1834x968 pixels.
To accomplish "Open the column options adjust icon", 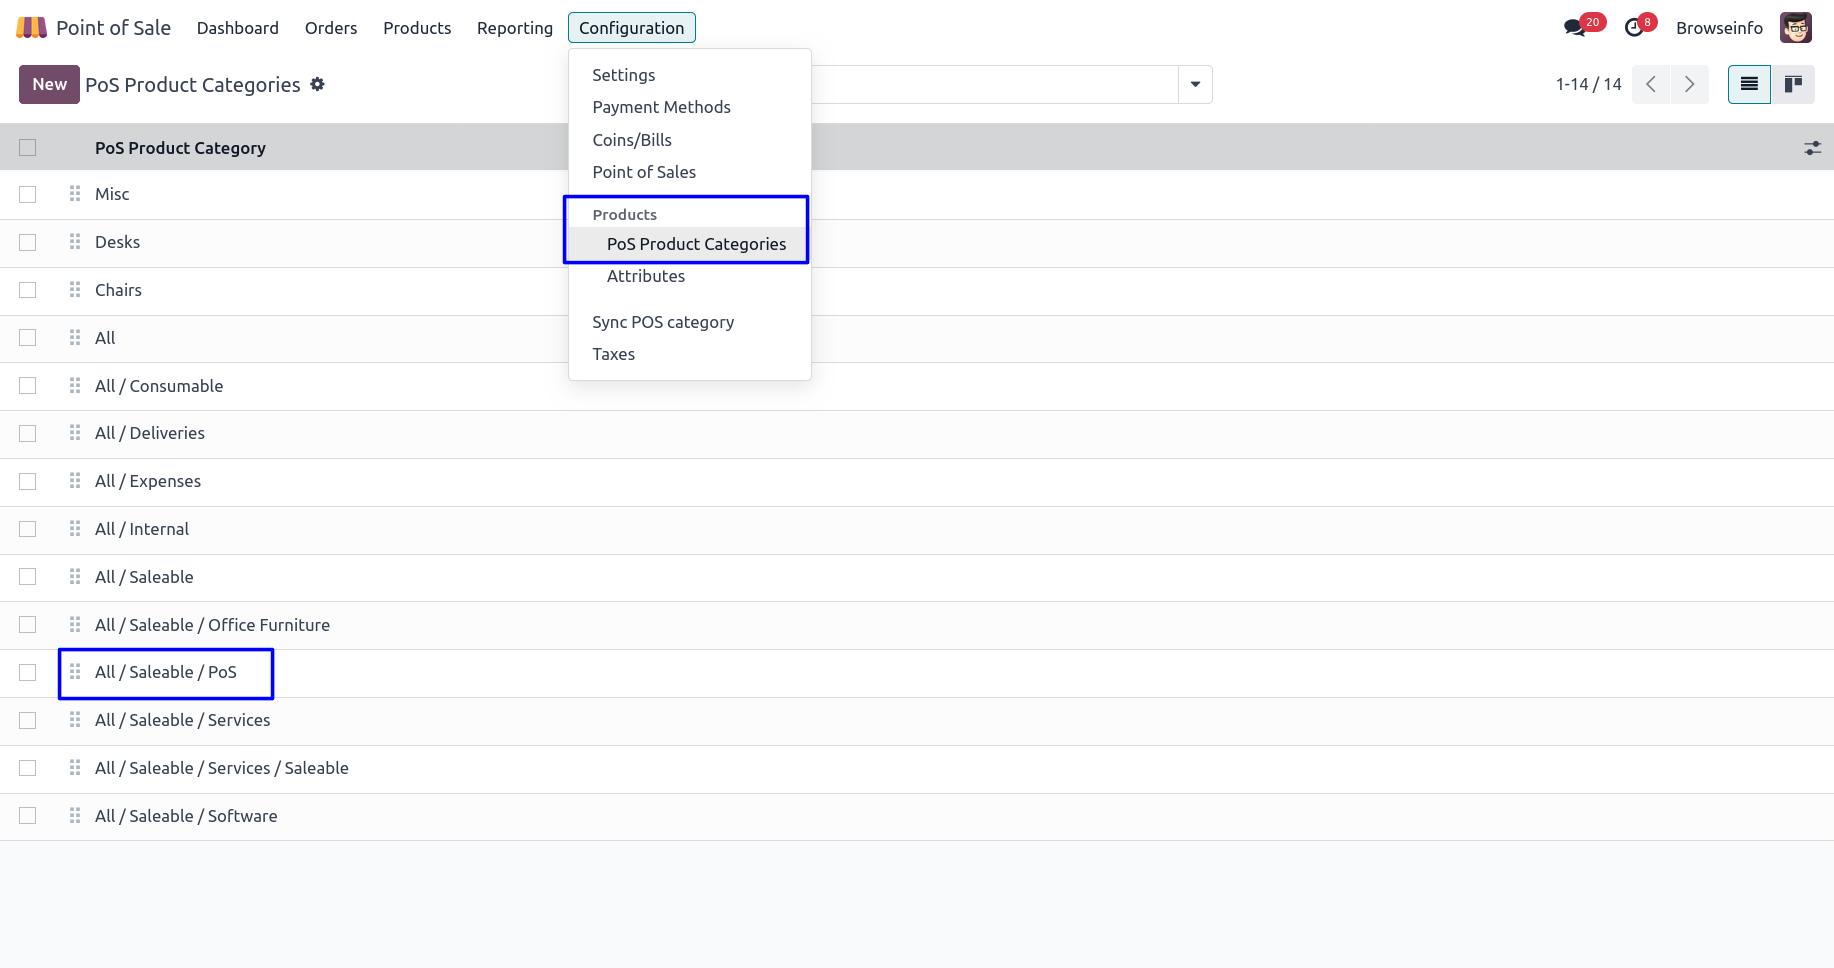I will coord(1812,148).
